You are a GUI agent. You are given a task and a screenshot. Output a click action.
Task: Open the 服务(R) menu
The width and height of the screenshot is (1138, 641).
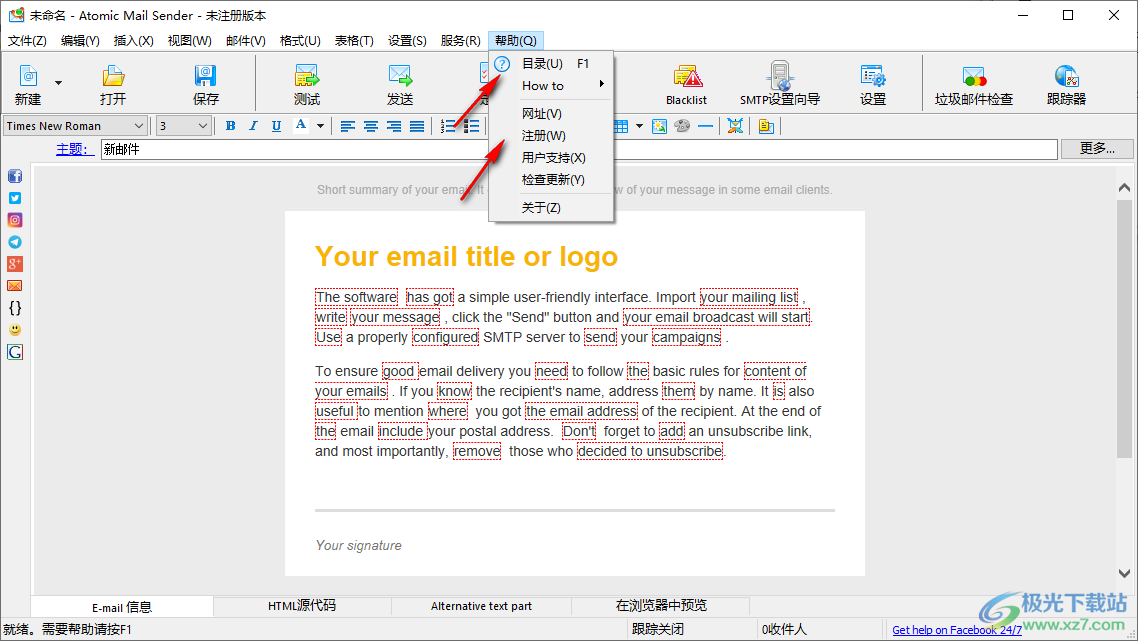tap(460, 41)
